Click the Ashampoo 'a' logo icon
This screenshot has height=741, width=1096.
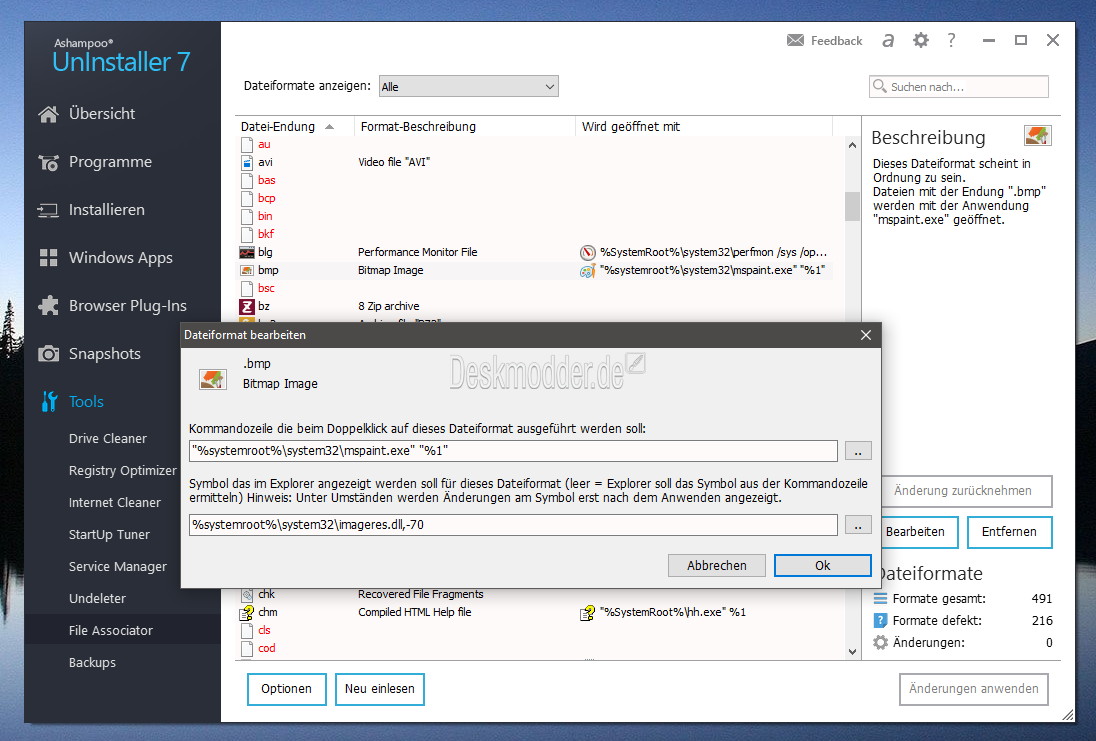coord(888,41)
